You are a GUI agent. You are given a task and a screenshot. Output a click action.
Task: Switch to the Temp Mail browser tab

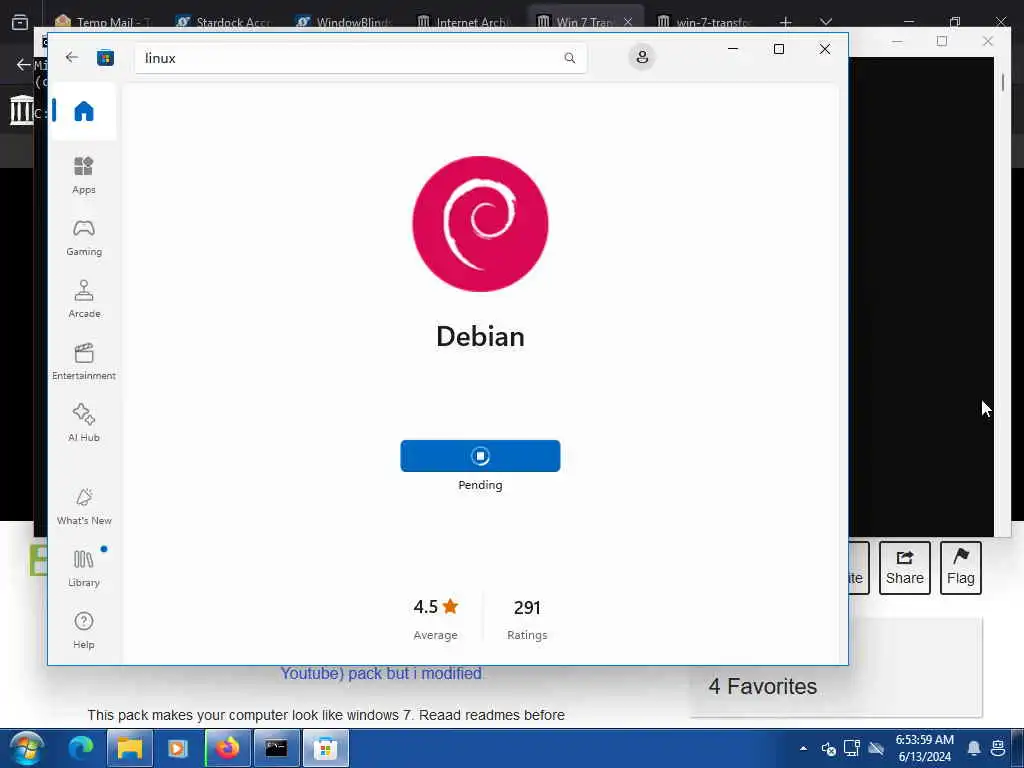[103, 22]
